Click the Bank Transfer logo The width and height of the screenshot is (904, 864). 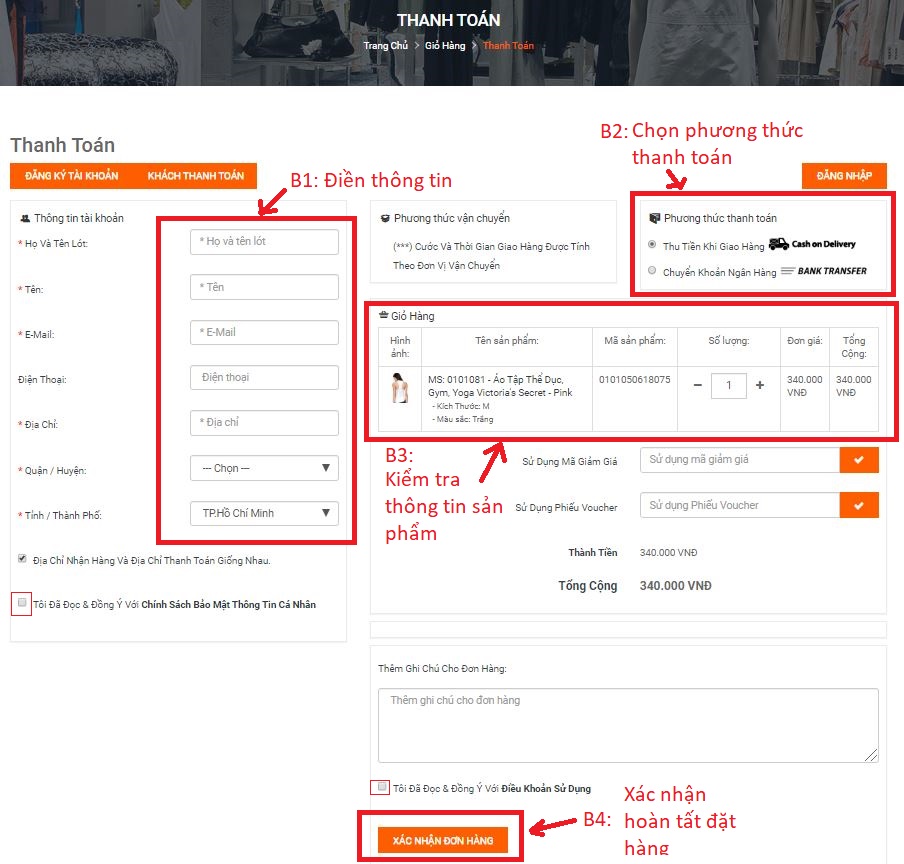tap(823, 271)
